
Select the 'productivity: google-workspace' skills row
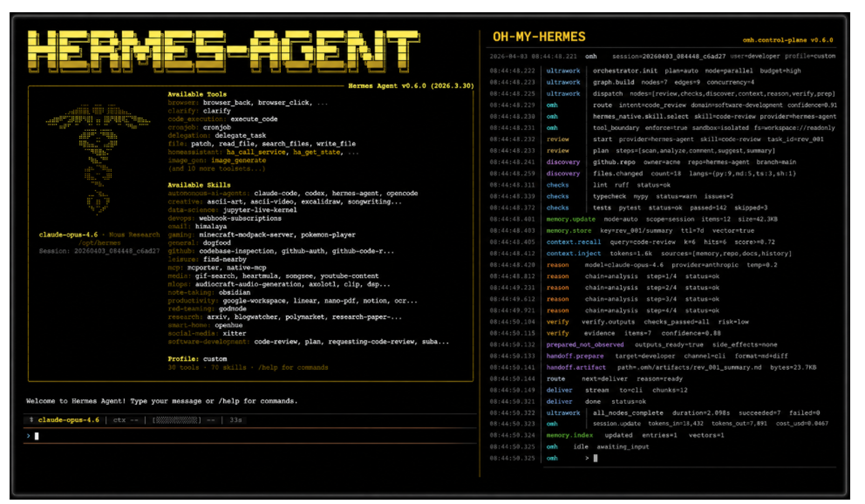pos(292,301)
